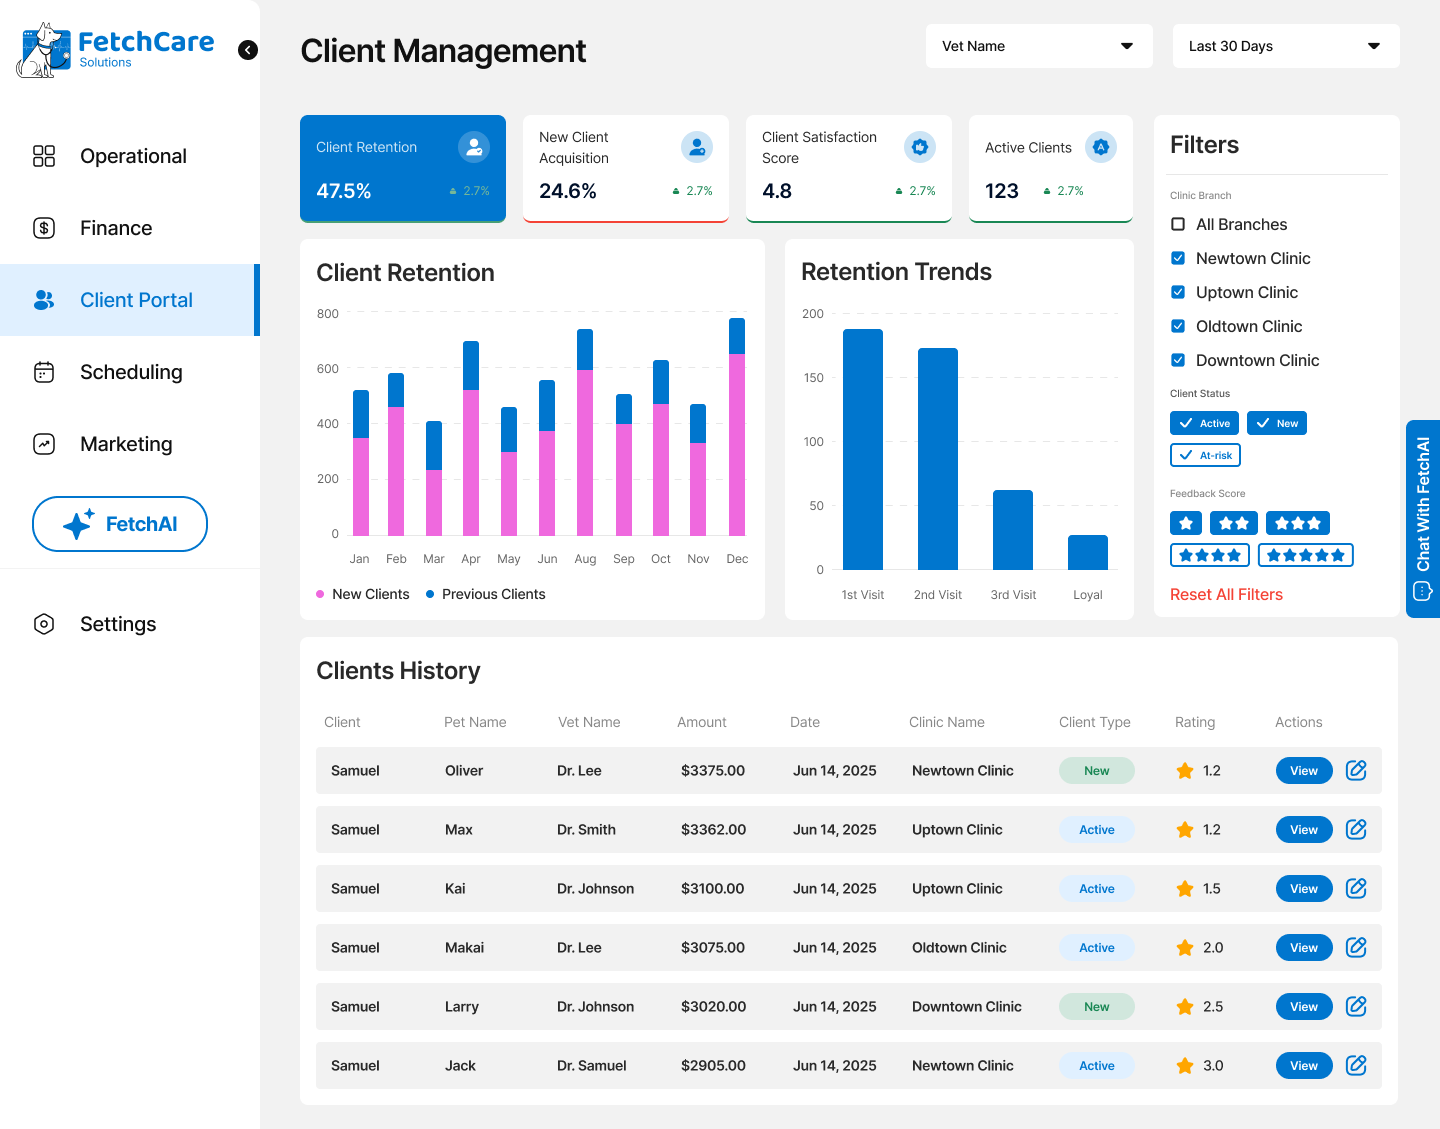Click the Client Retention card user icon
1440x1129 pixels.
click(473, 147)
